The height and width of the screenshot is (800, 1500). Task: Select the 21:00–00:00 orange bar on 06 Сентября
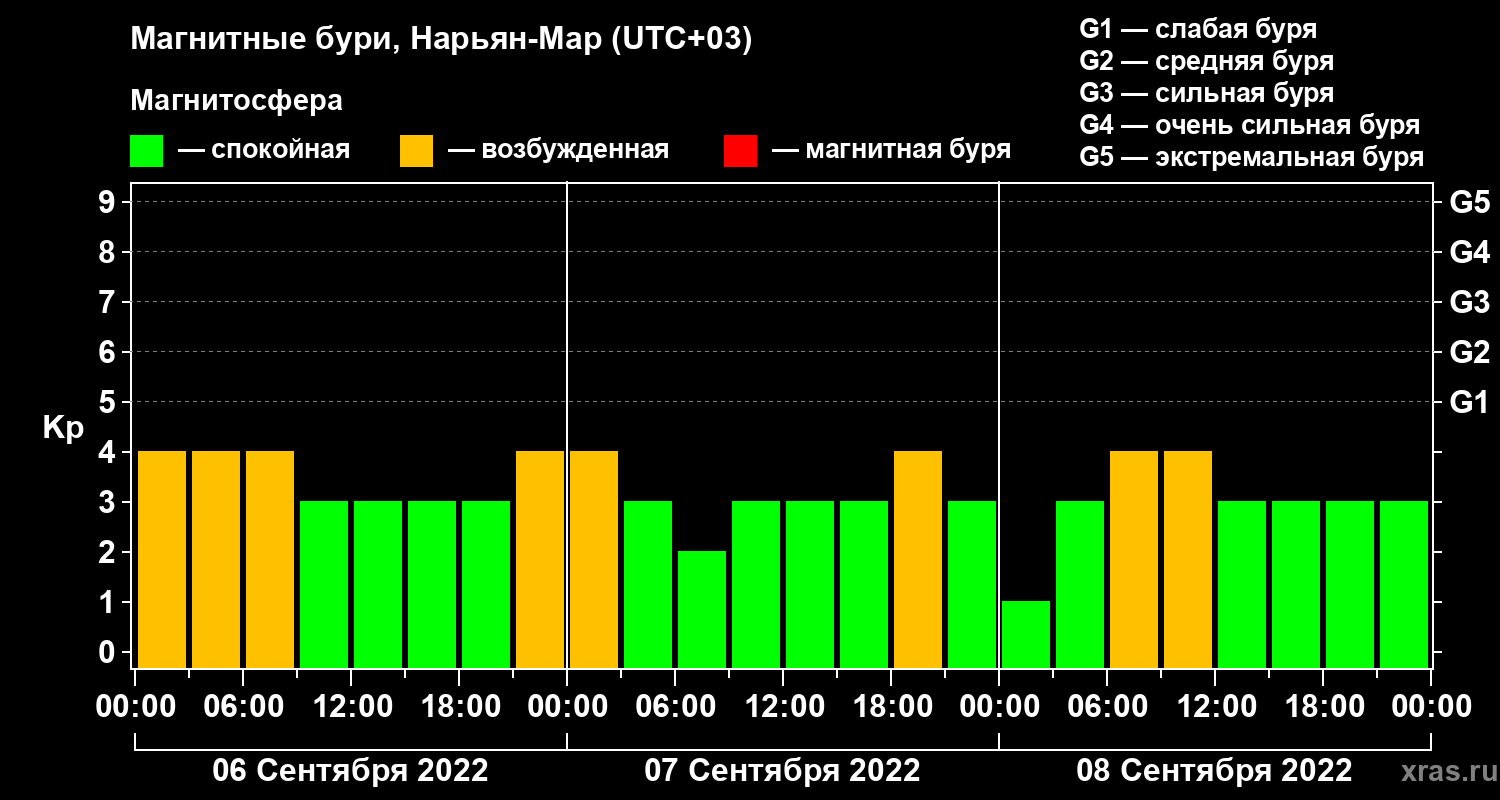[x=540, y=559]
